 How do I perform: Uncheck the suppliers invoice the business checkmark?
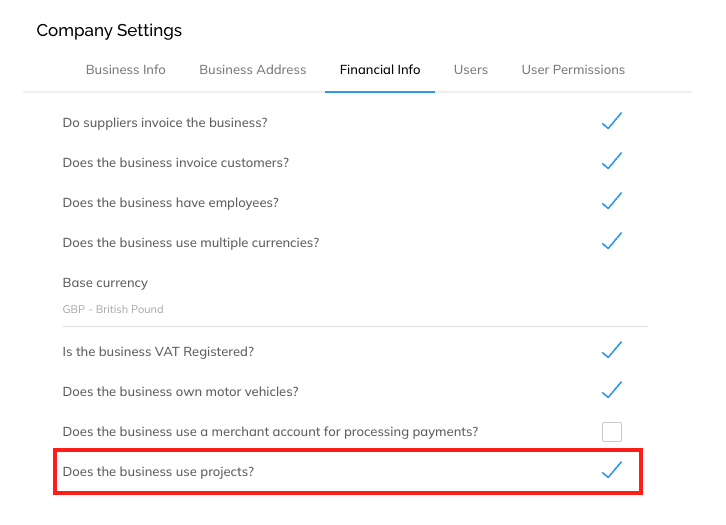(x=612, y=121)
